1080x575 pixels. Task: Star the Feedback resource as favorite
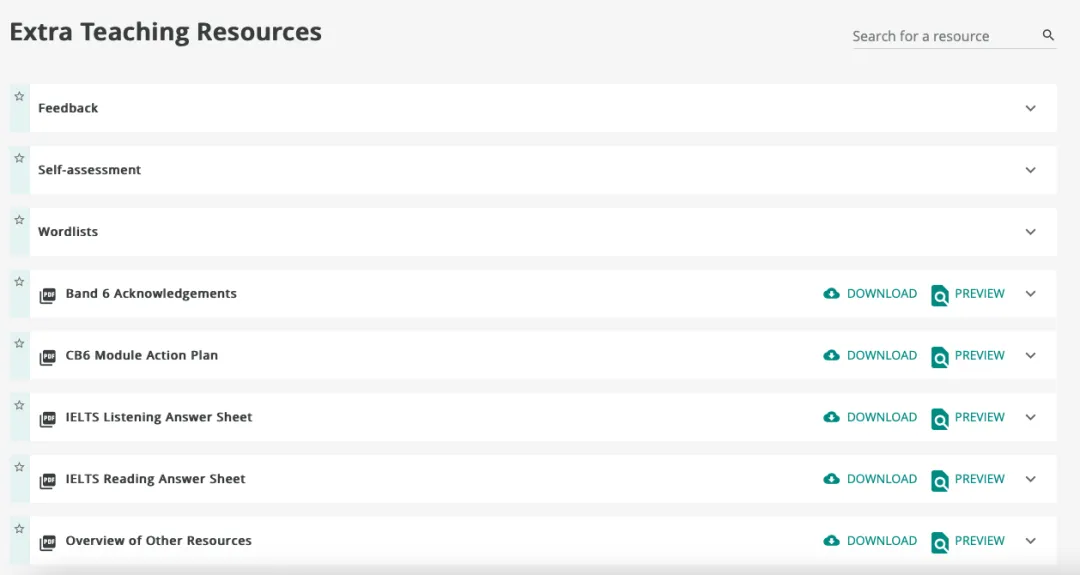pyautogui.click(x=19, y=96)
